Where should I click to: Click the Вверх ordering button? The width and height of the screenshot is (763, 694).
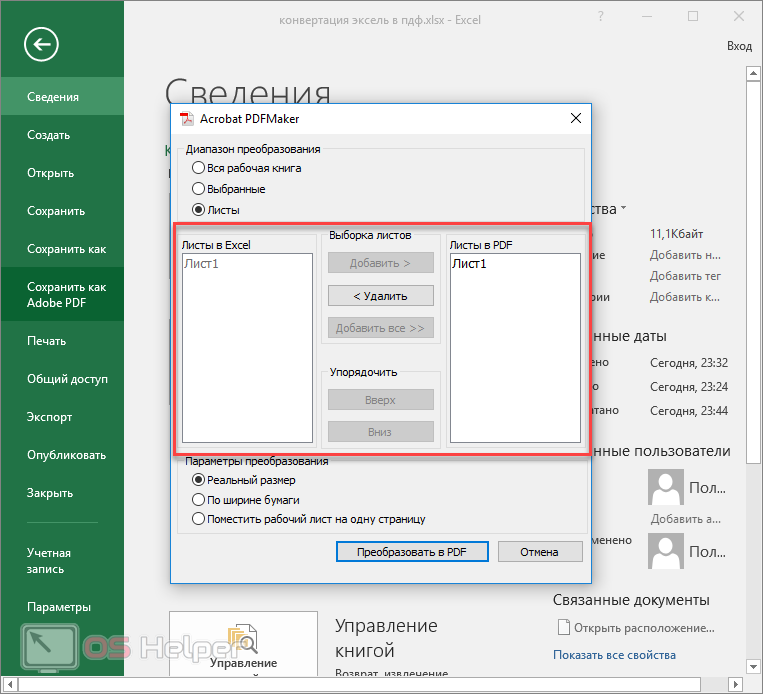click(381, 400)
